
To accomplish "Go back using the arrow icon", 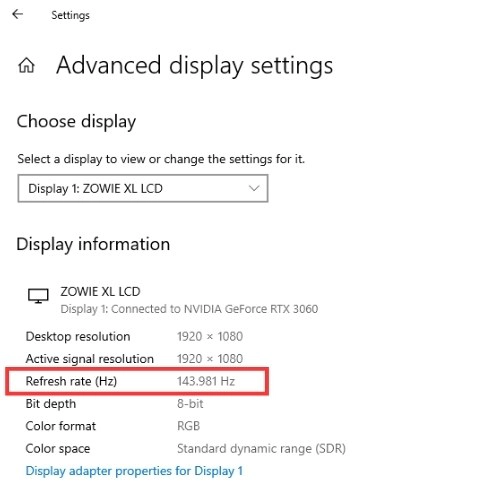I will coord(17,14).
